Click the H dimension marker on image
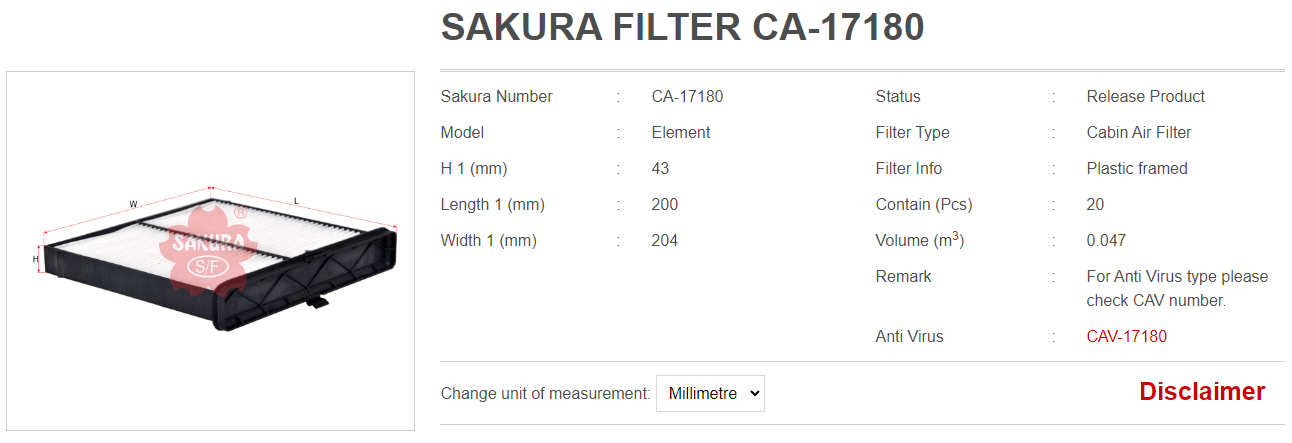 point(36,258)
